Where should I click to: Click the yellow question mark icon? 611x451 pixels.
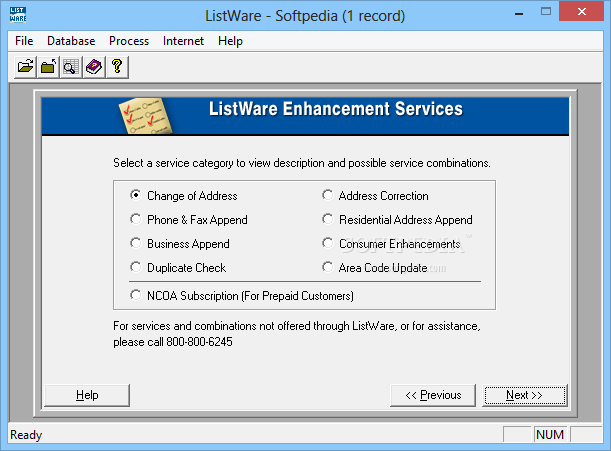[117, 67]
